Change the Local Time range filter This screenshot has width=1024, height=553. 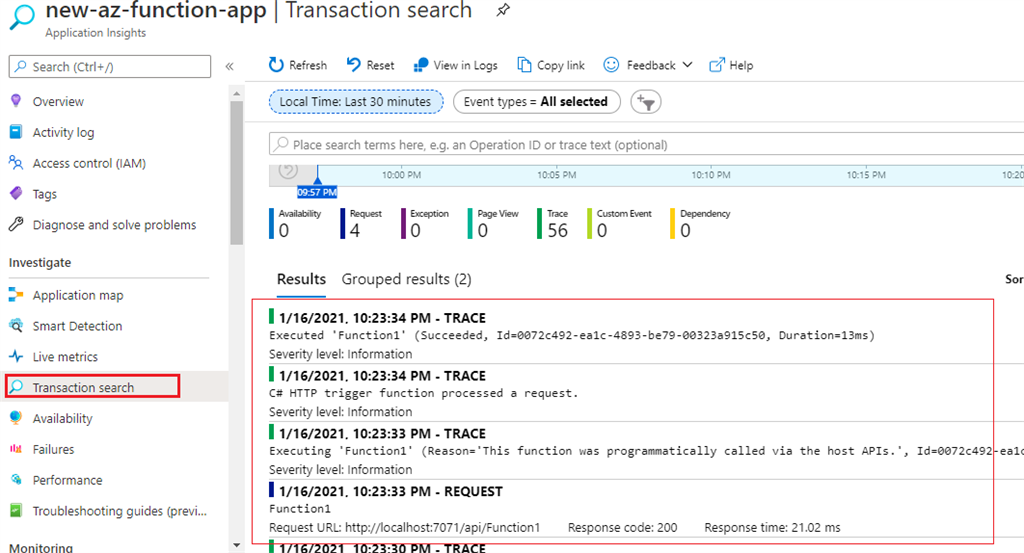(x=355, y=102)
